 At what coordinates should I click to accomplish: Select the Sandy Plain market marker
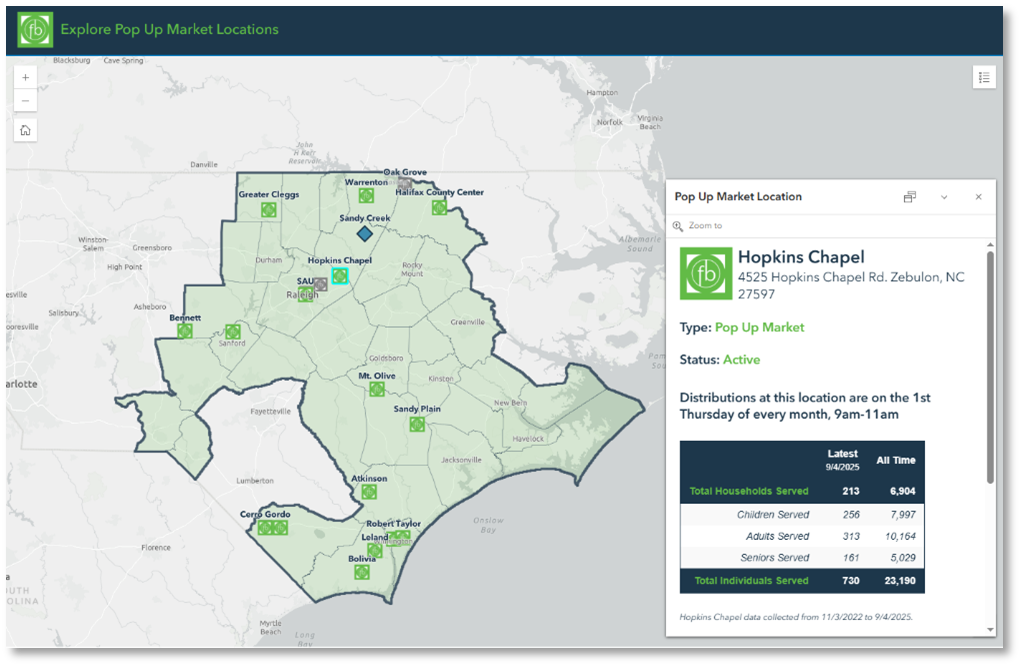click(x=417, y=424)
